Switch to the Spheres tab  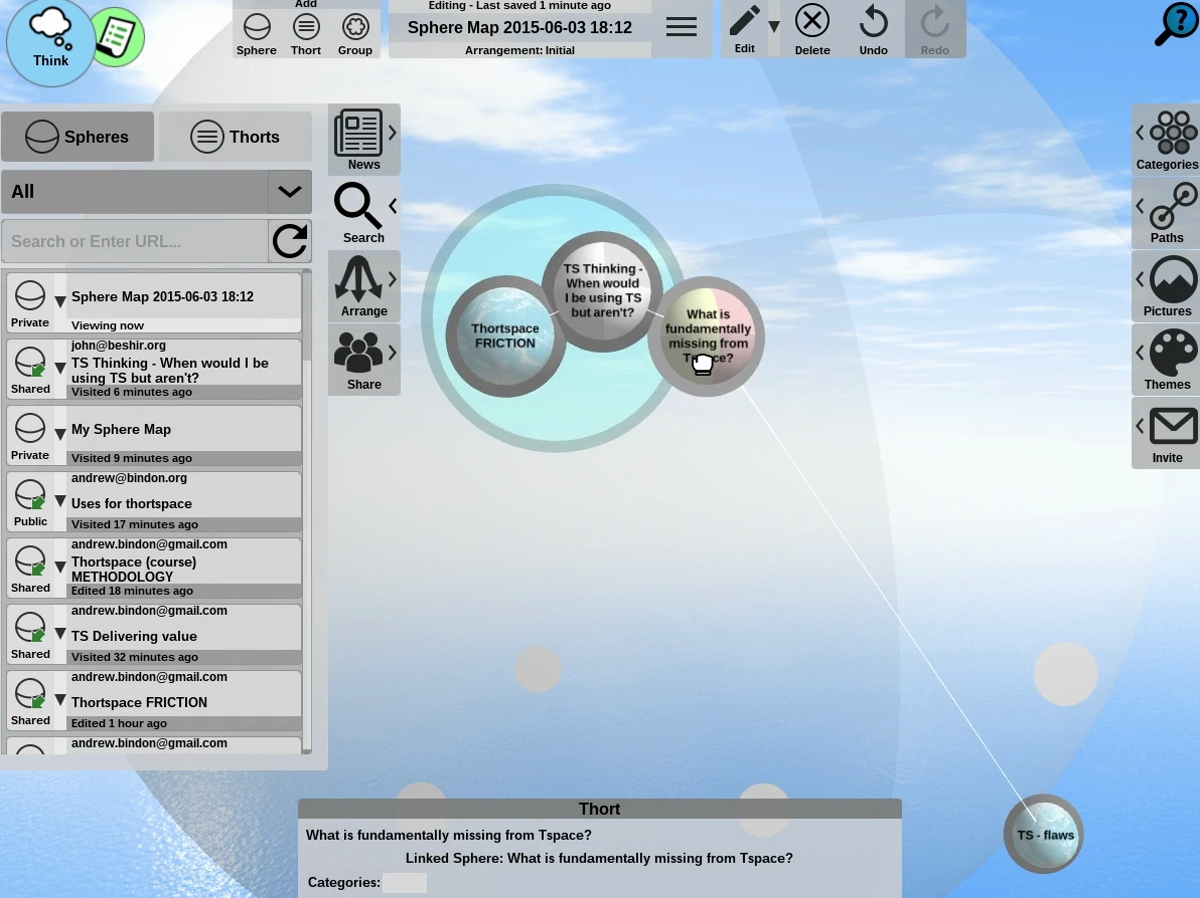[x=78, y=137]
